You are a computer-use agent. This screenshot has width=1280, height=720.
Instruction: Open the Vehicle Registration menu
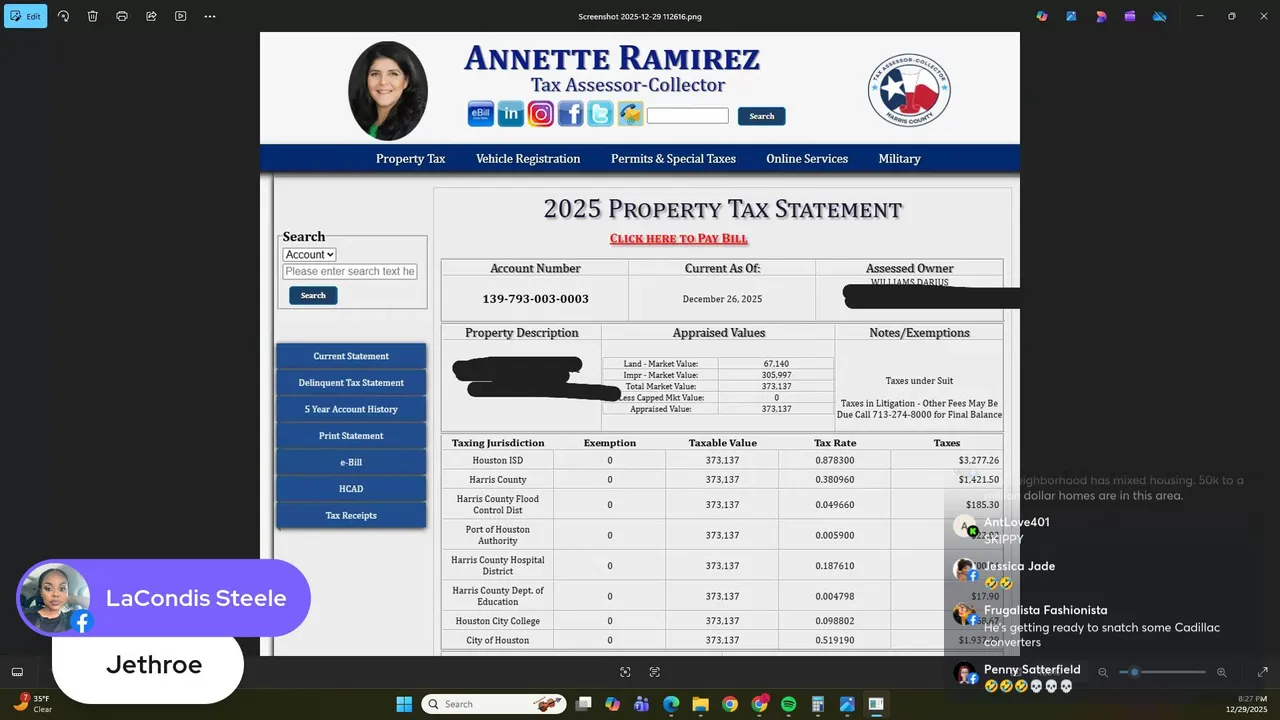(528, 159)
